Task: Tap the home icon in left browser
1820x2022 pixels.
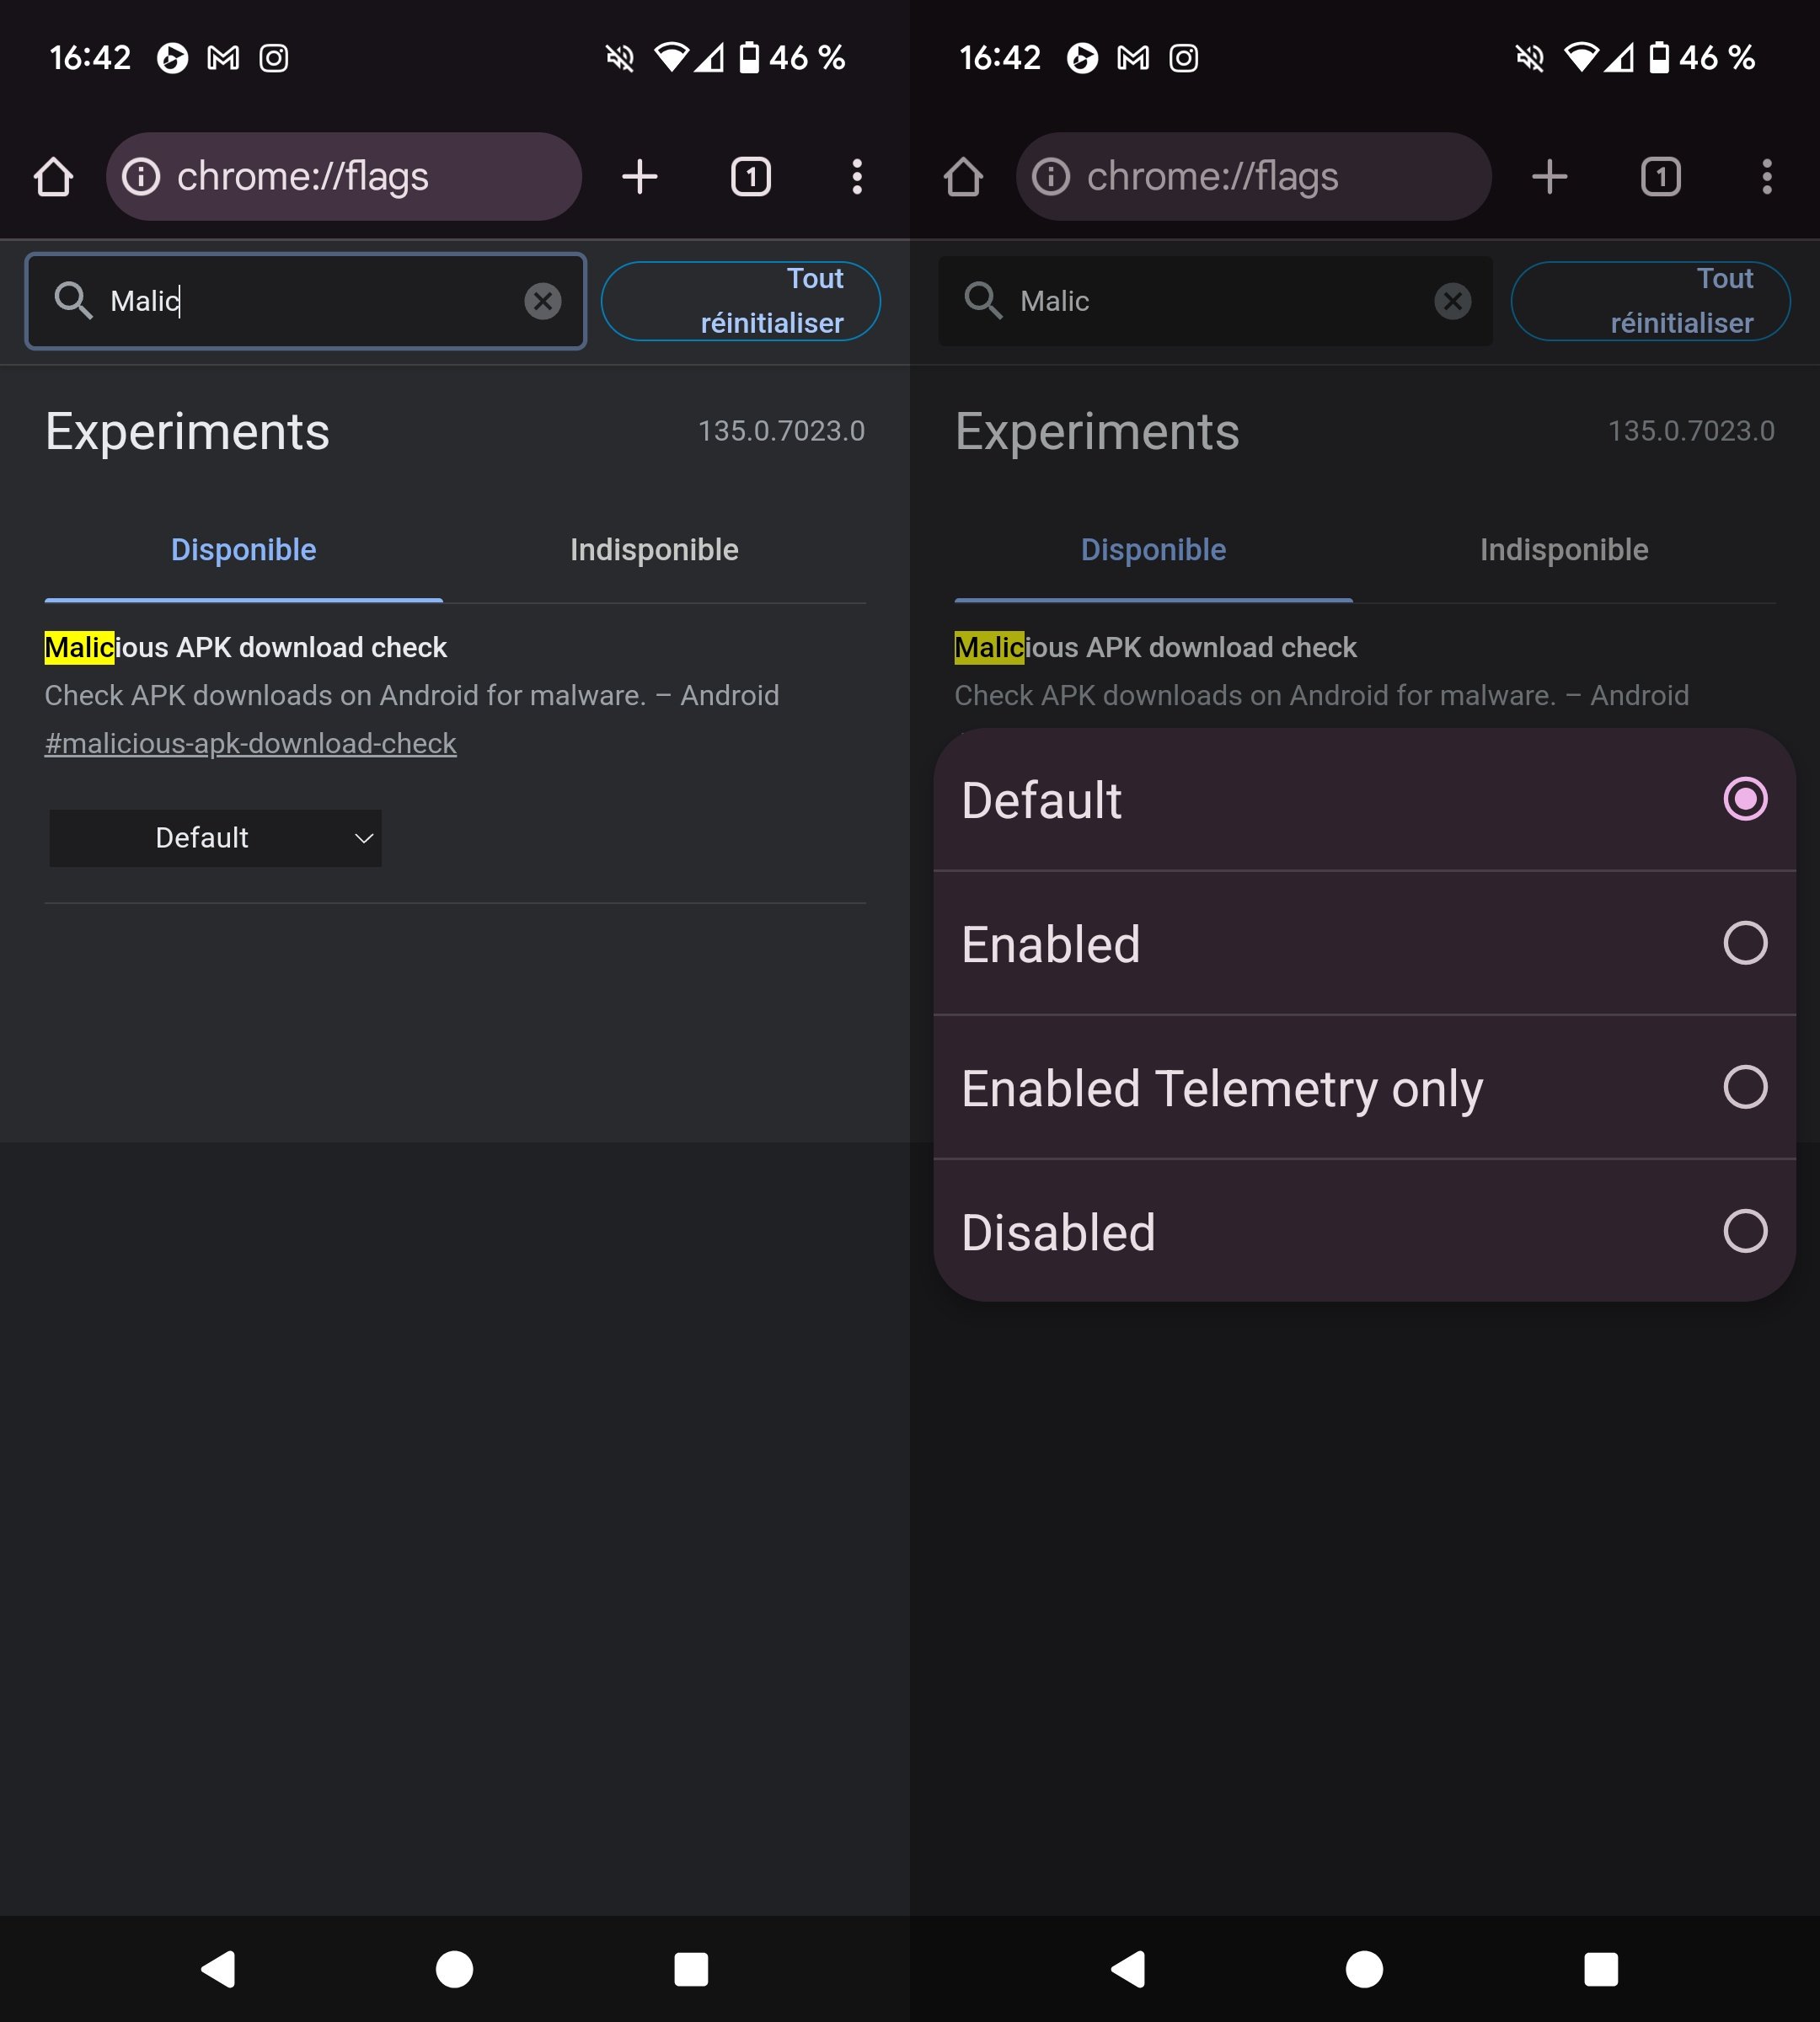Action: coord(53,177)
